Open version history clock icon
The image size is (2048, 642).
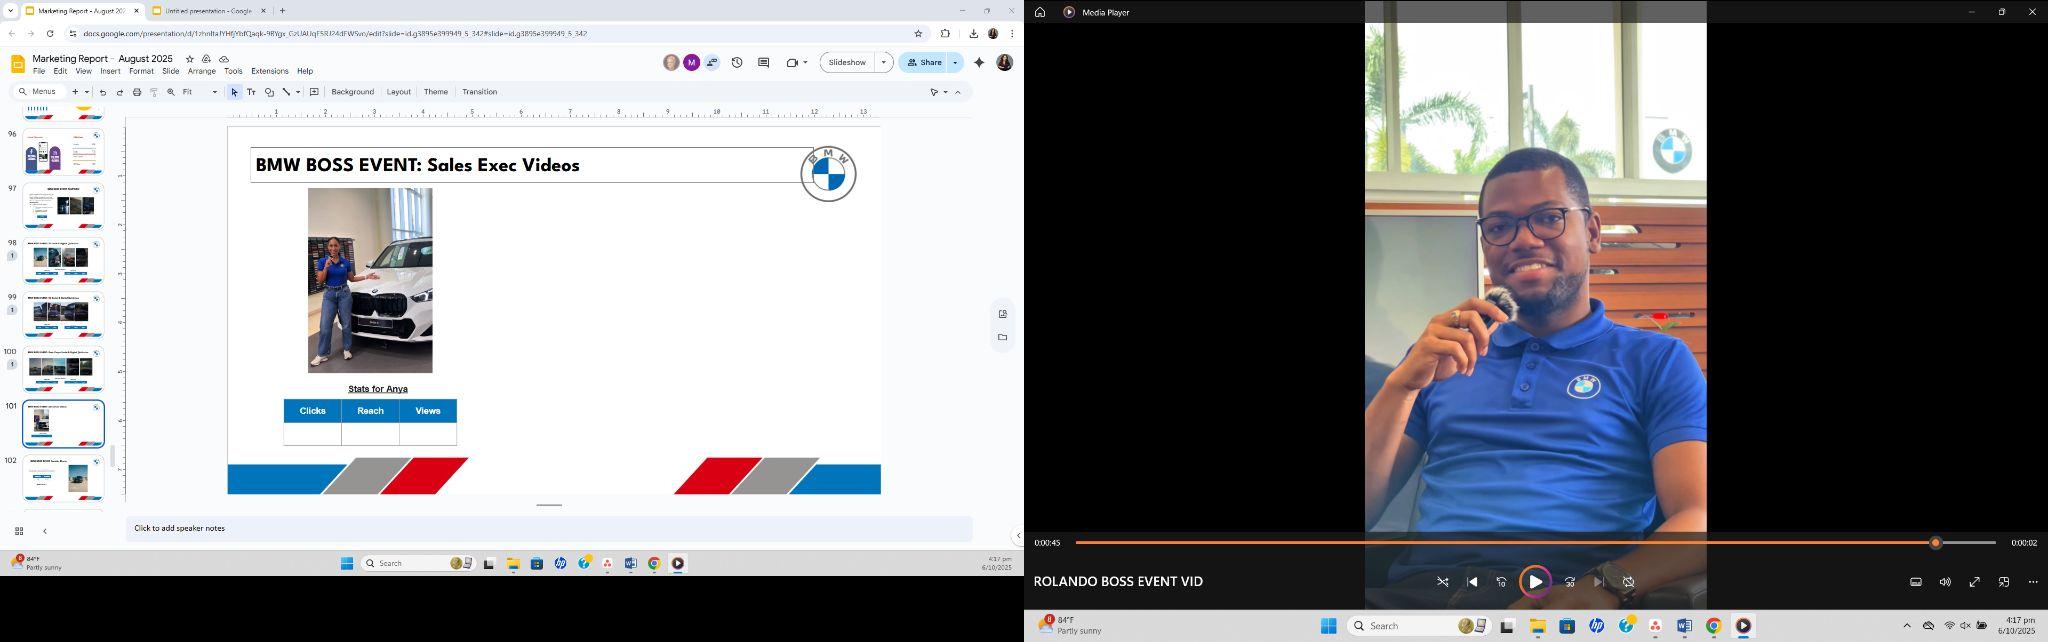(x=737, y=62)
